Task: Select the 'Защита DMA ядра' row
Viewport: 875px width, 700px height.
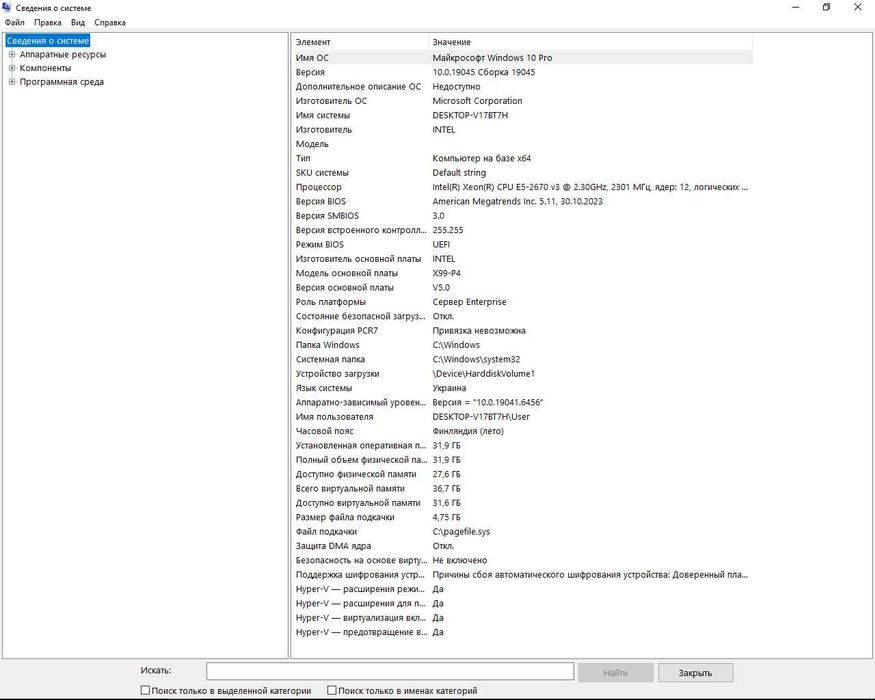Action: point(523,546)
